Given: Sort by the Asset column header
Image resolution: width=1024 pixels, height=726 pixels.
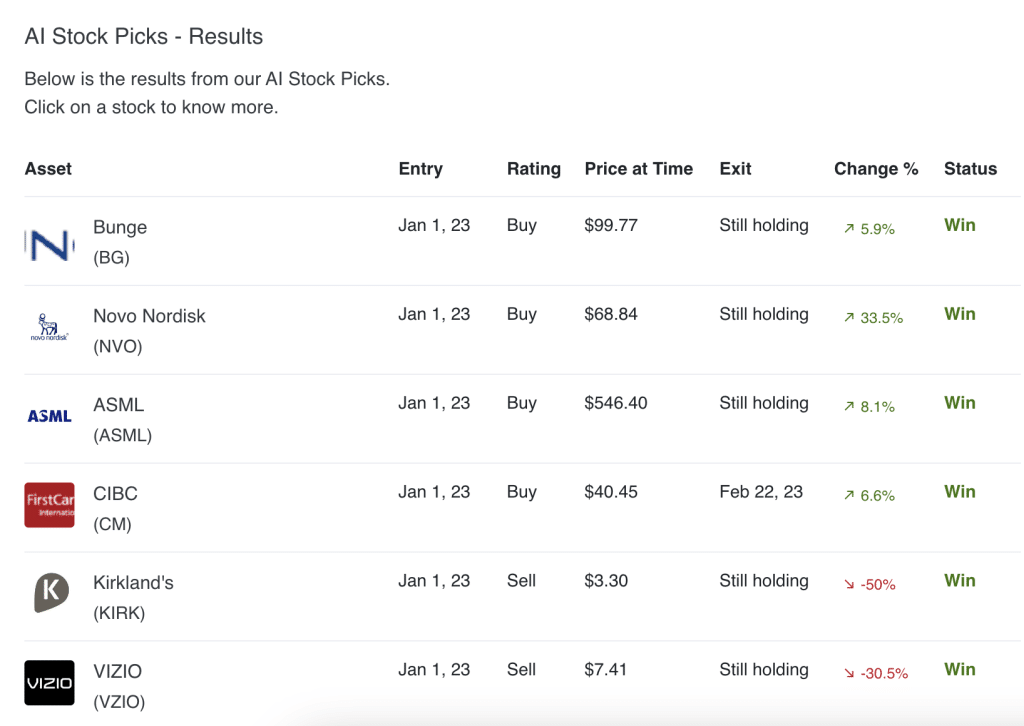Looking at the screenshot, I should click(x=47, y=168).
